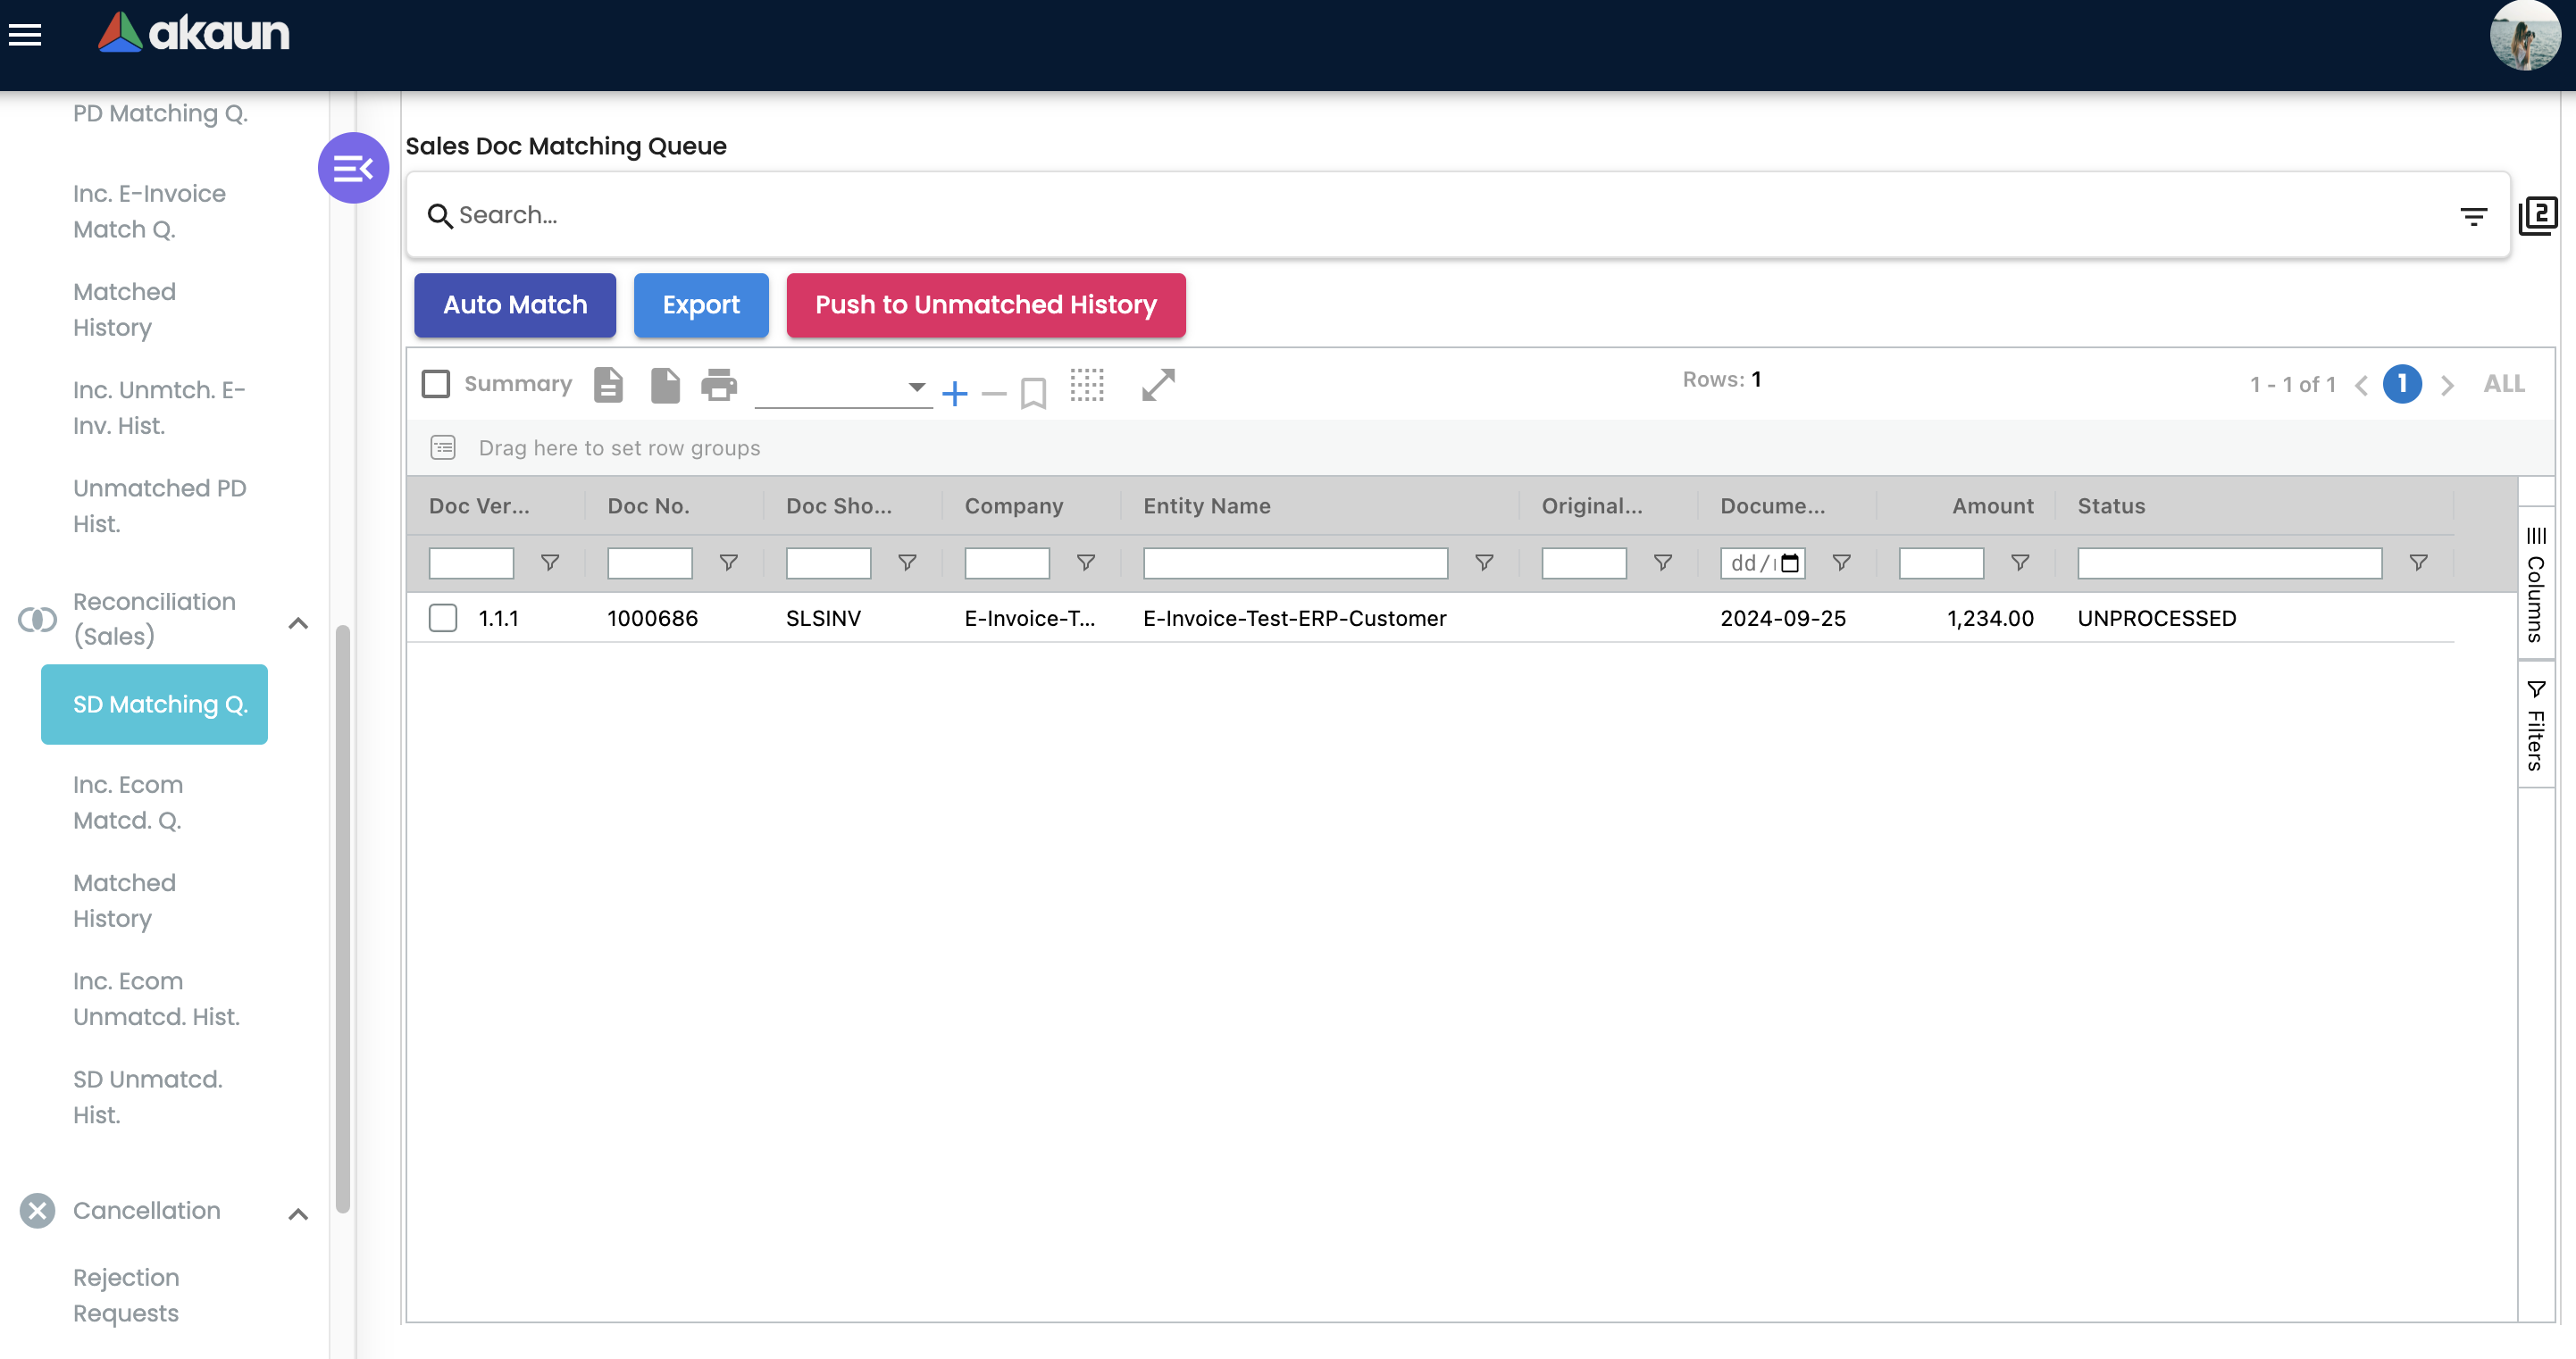This screenshot has width=2576, height=1359.
Task: Open filter for Document date column
Action: 1841,563
